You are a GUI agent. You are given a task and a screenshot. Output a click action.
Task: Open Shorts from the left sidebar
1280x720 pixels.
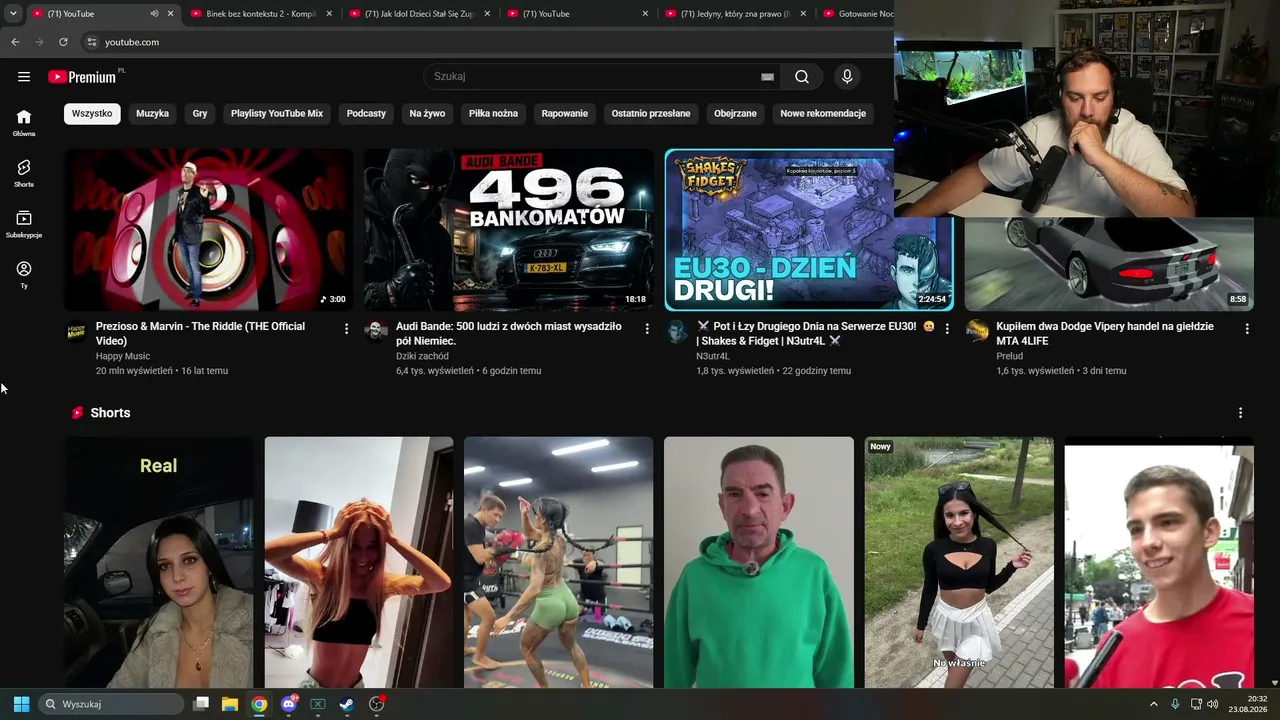pos(24,173)
